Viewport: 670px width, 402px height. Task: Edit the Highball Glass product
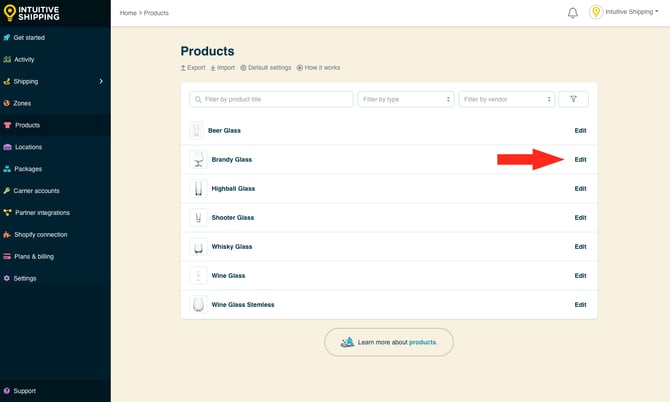[580, 188]
